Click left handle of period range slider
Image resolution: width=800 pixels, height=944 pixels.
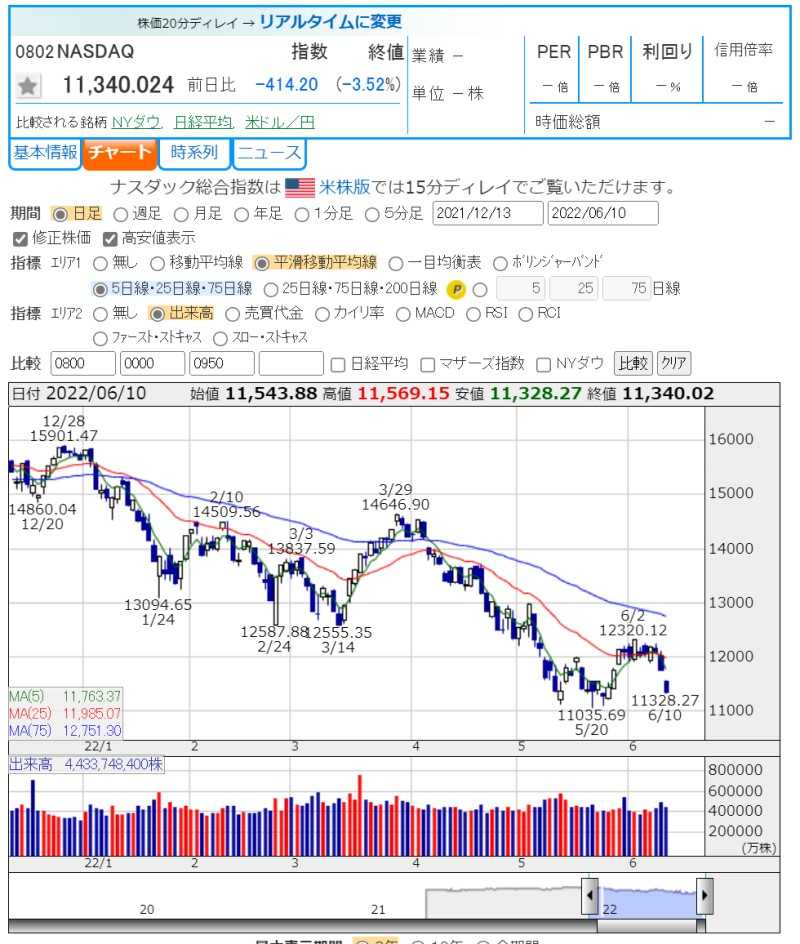pos(590,895)
